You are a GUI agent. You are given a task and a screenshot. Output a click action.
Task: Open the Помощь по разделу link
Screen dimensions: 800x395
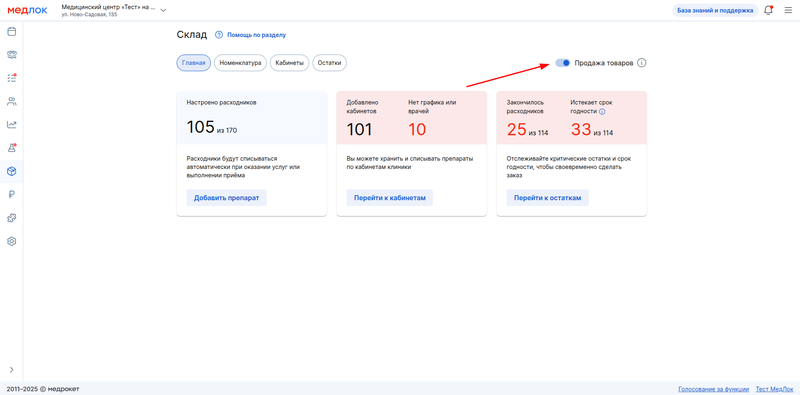[257, 35]
